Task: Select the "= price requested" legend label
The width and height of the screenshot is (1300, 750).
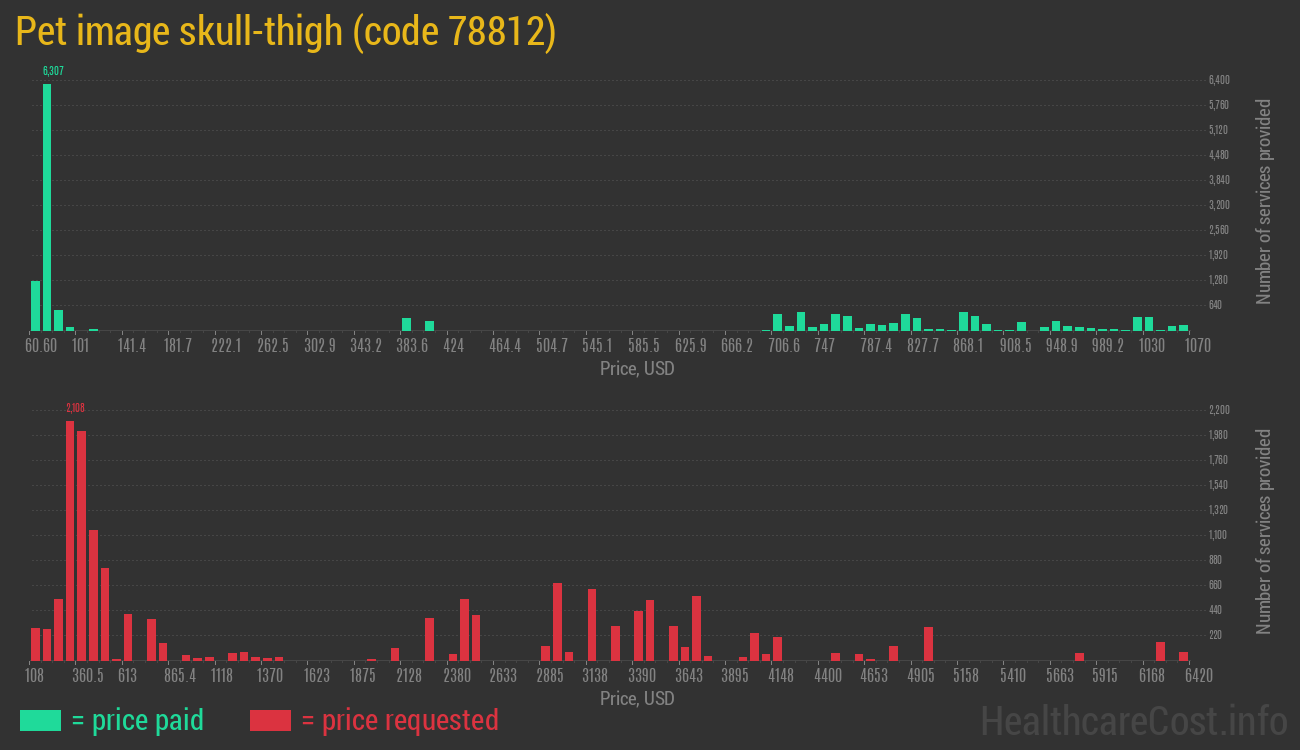Action: point(399,720)
